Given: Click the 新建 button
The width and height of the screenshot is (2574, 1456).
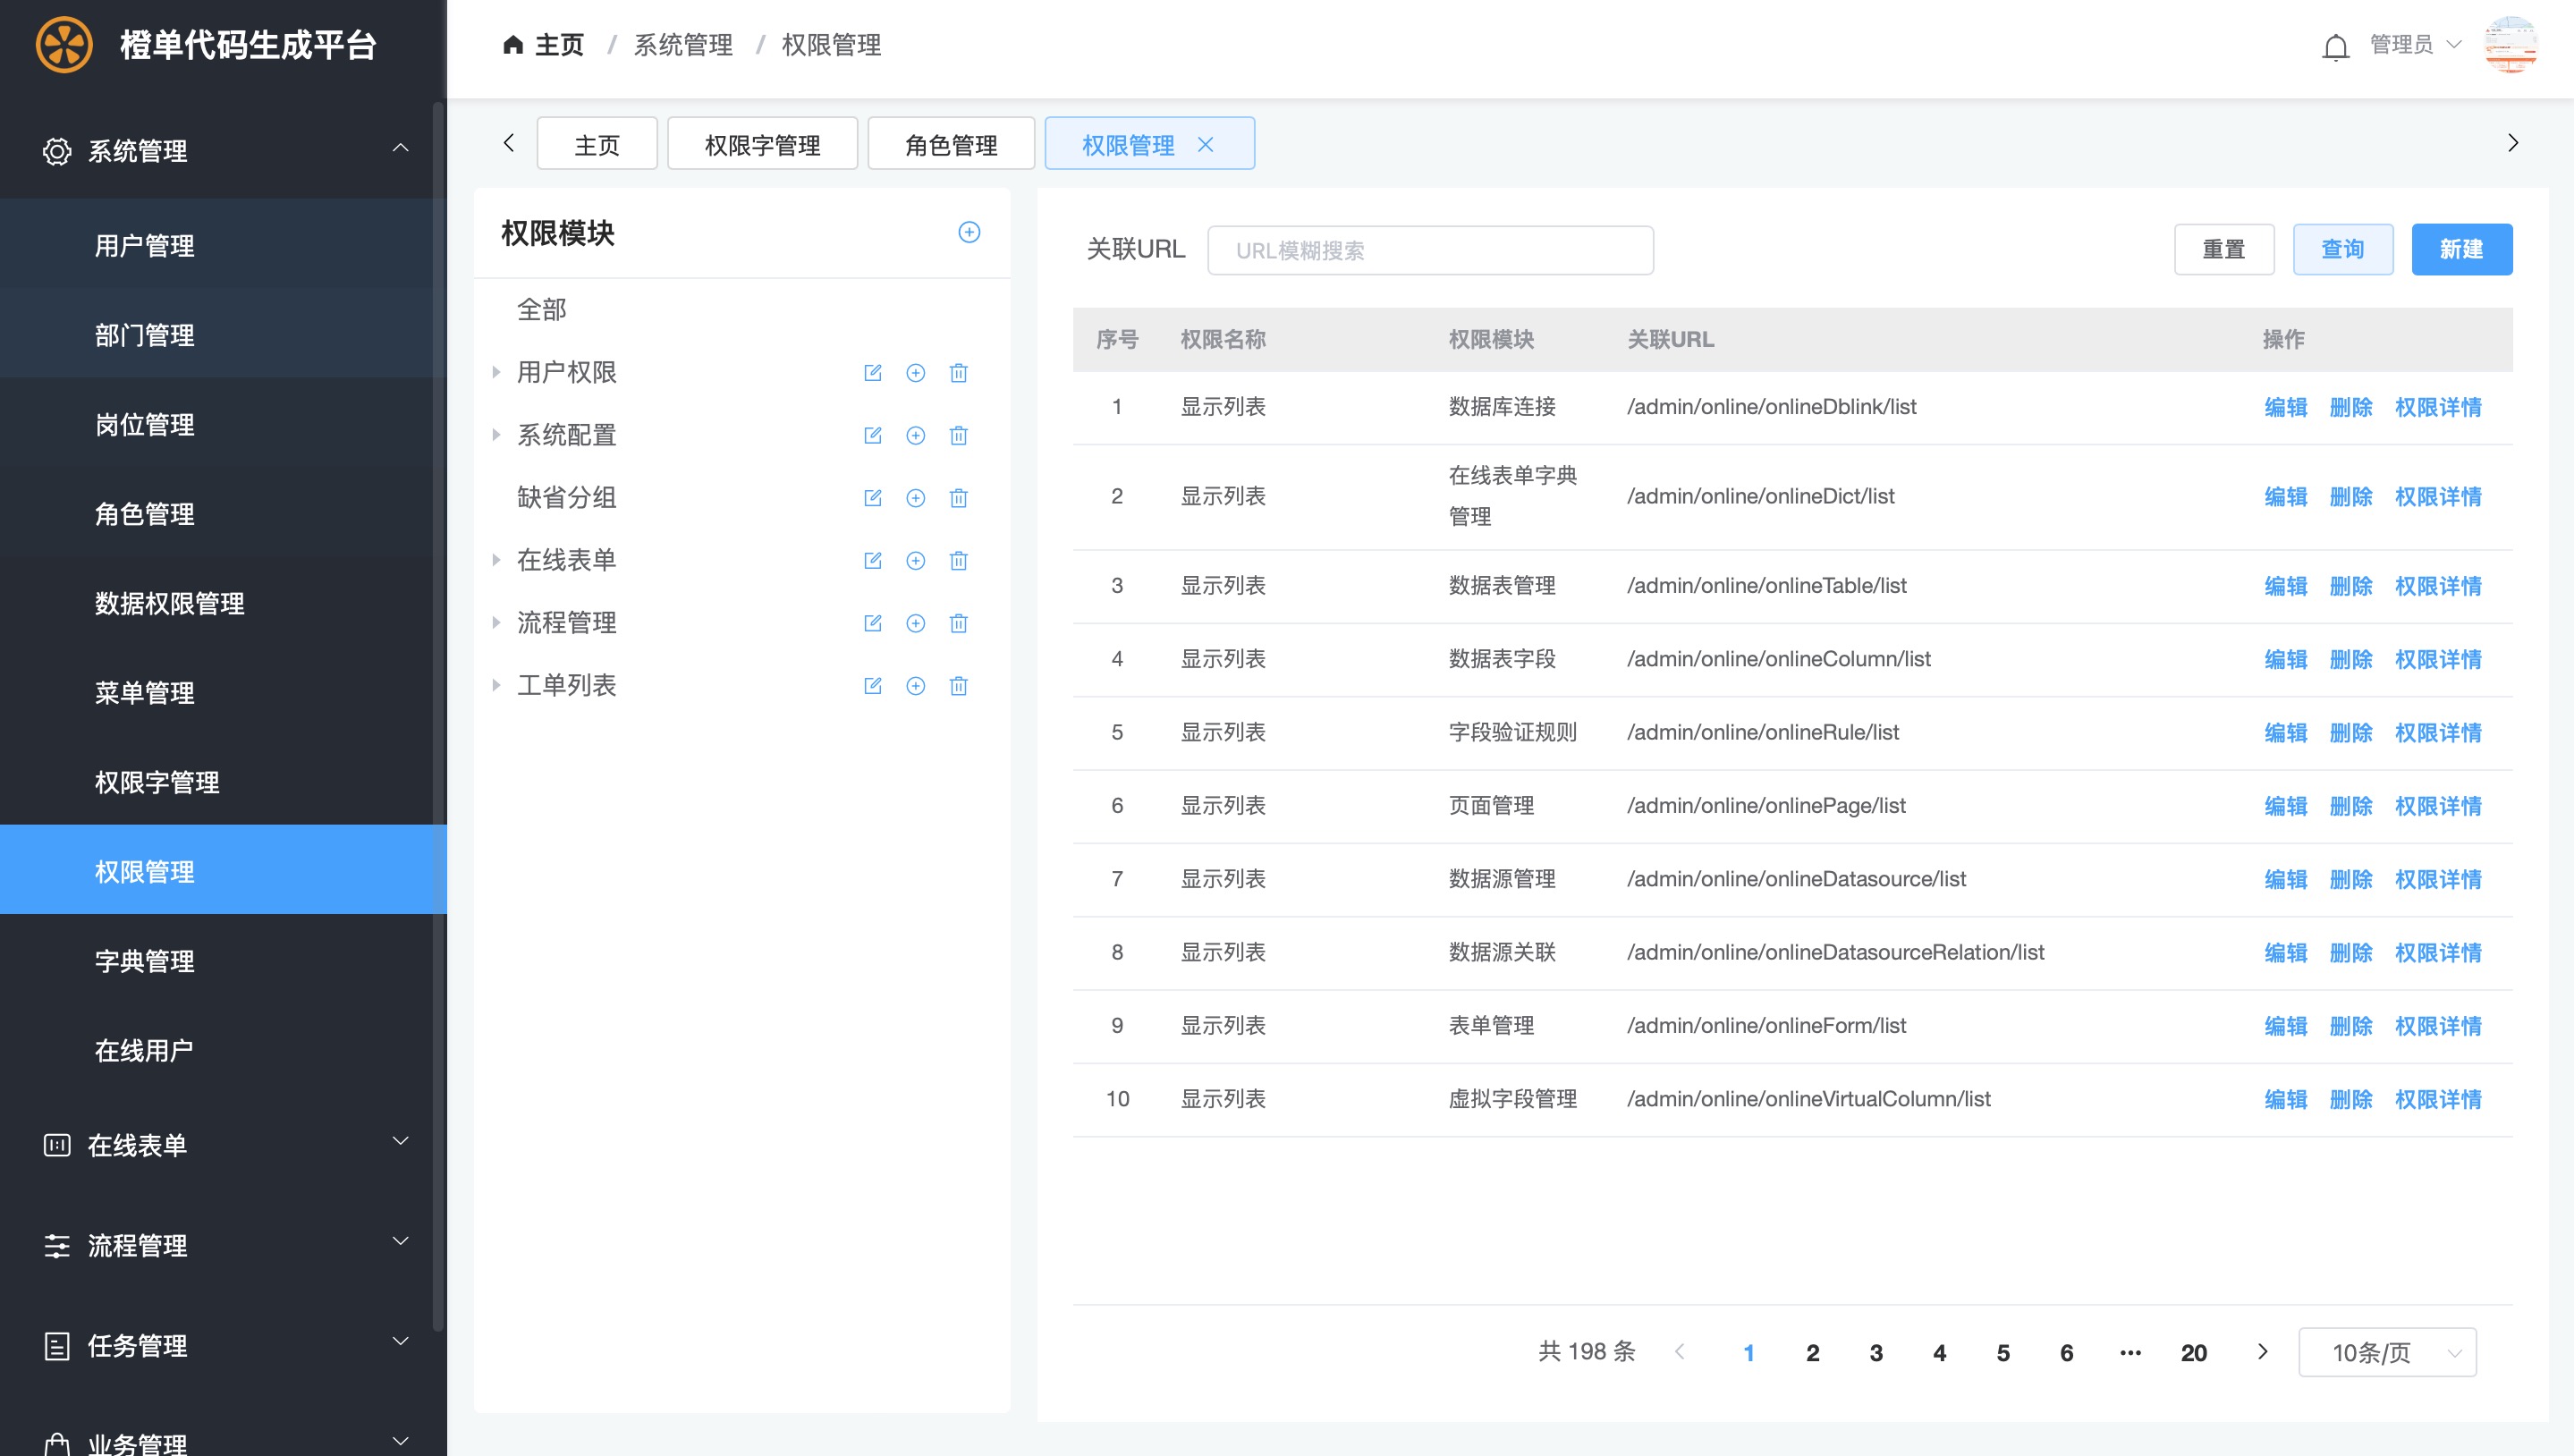Looking at the screenshot, I should [2461, 249].
